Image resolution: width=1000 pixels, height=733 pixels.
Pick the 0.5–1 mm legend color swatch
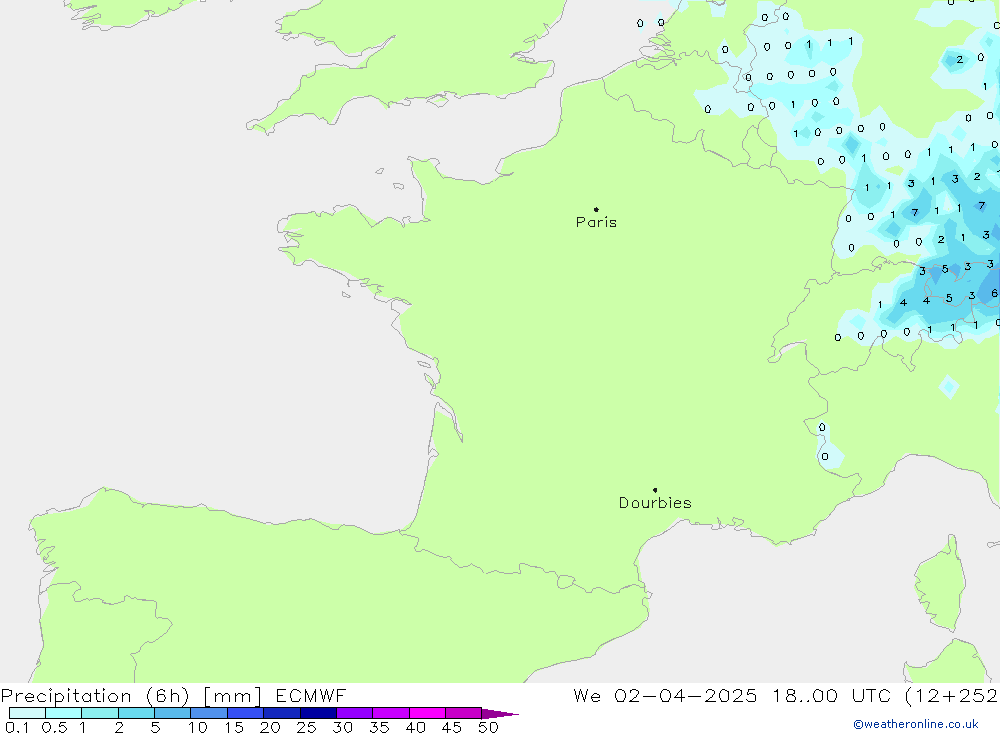point(64,713)
